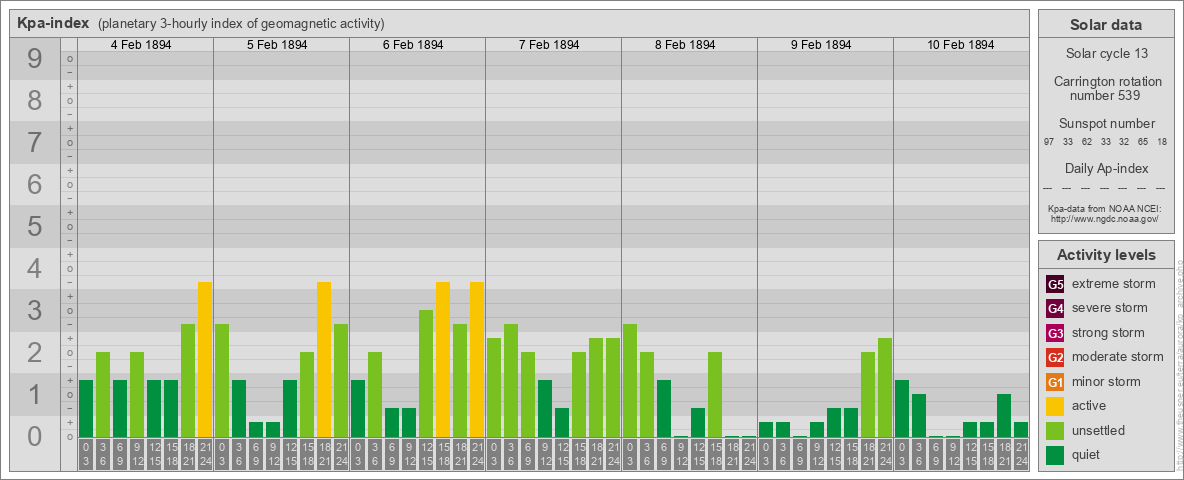The image size is (1184, 480).
Task: Click the sunspot value 65
Action: tap(1142, 142)
